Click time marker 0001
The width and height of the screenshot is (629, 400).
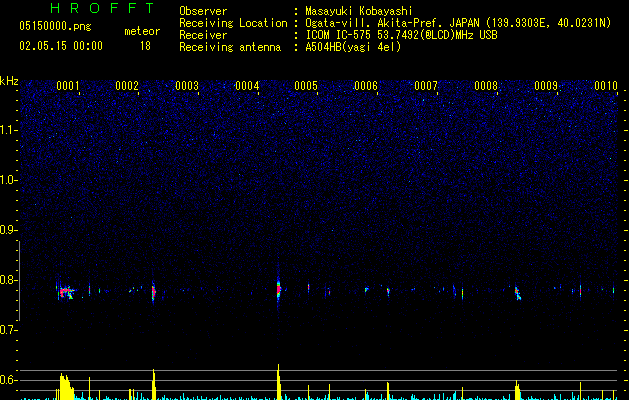[67, 86]
